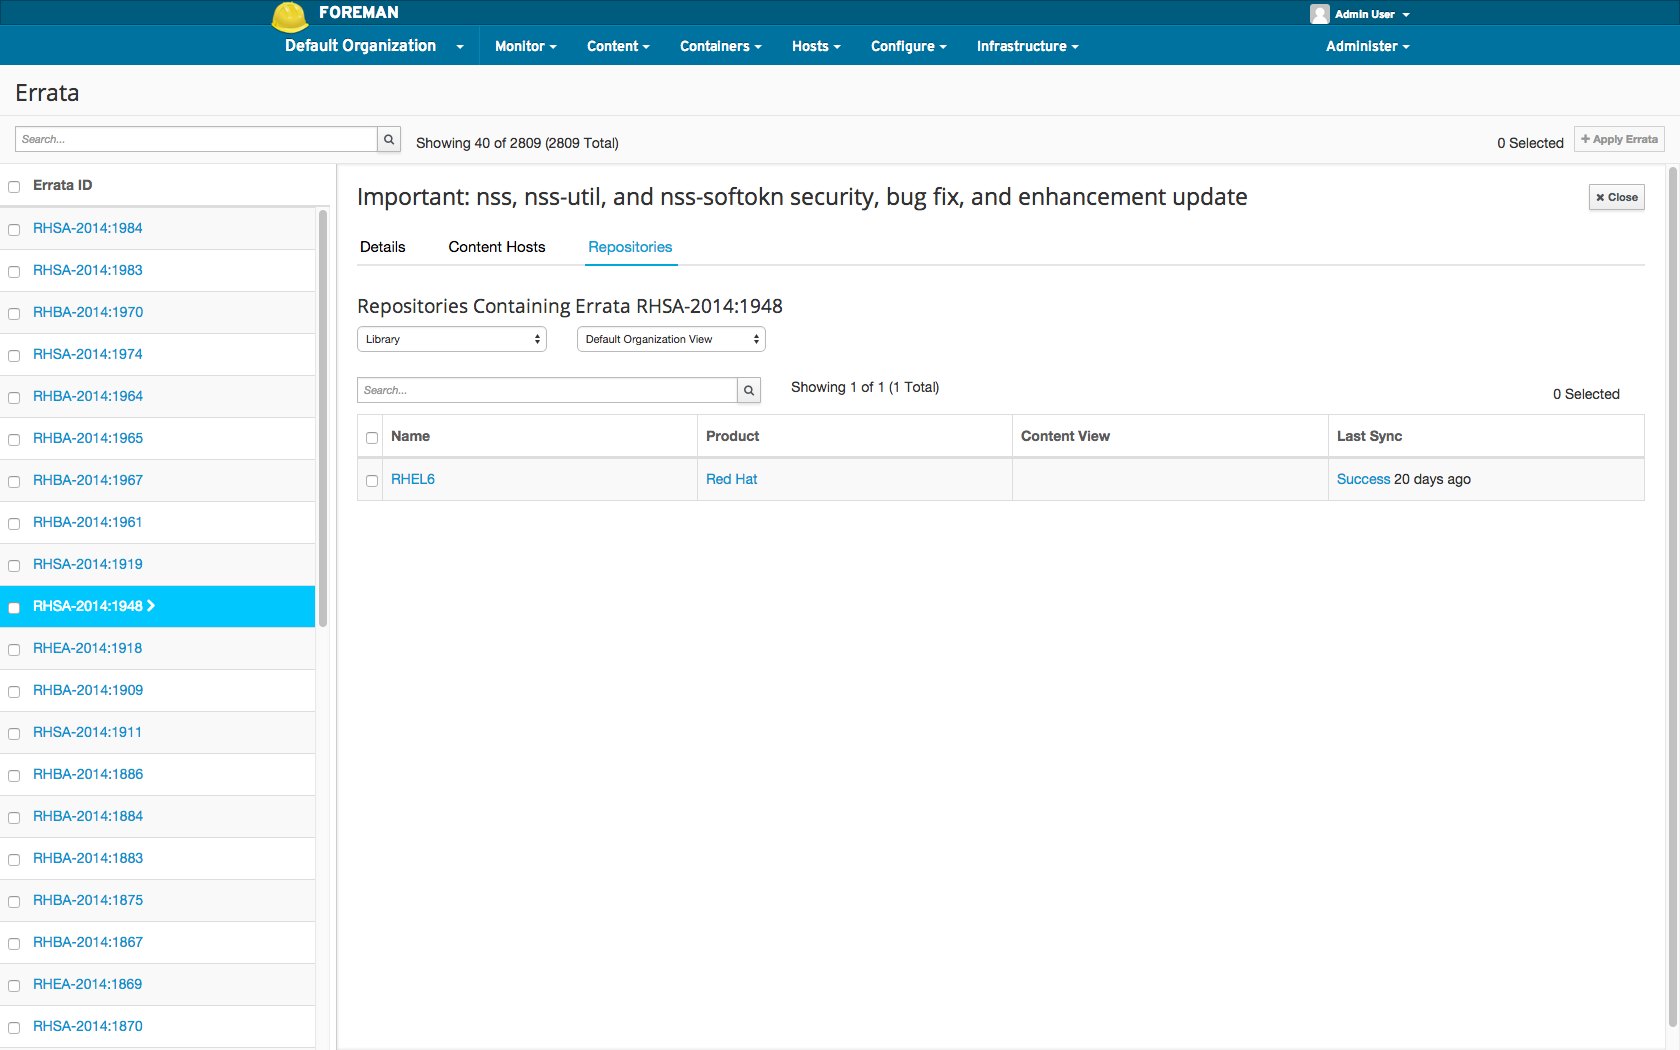Click the repositories search input field
The width and height of the screenshot is (1680, 1050).
point(547,391)
